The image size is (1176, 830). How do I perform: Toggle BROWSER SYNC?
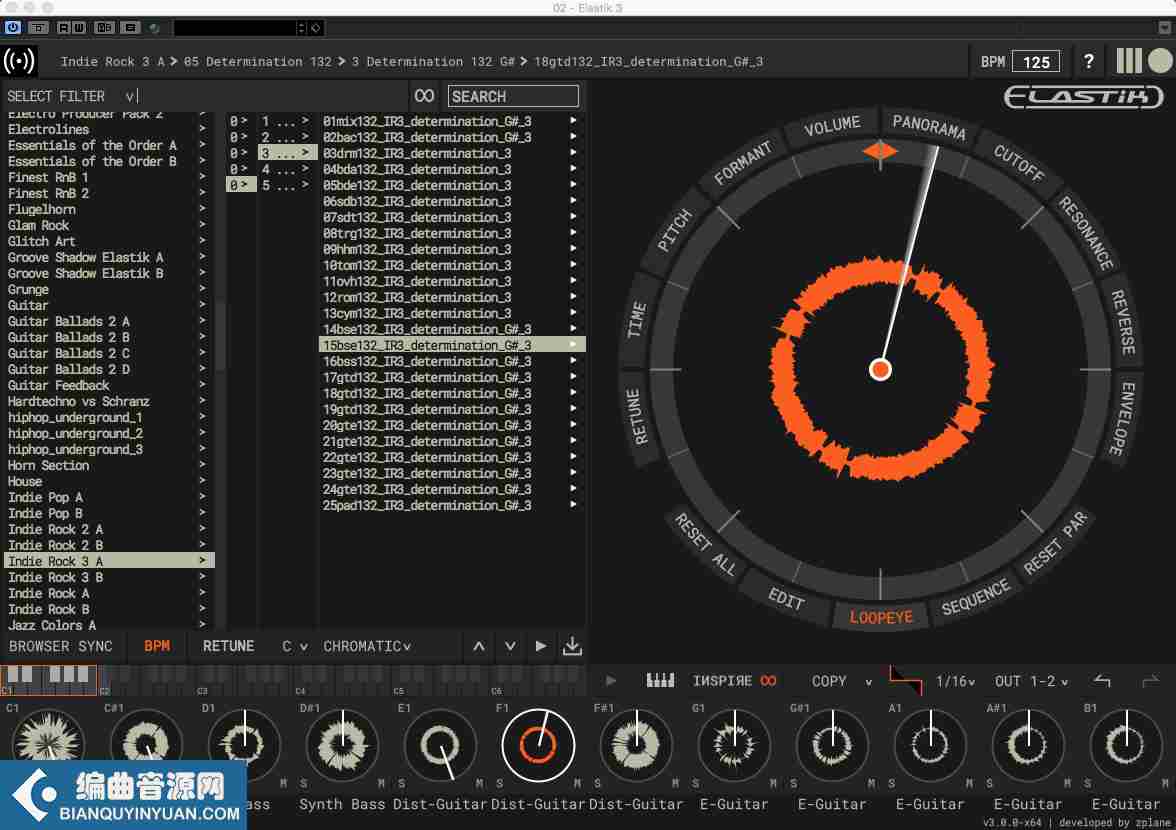point(60,646)
